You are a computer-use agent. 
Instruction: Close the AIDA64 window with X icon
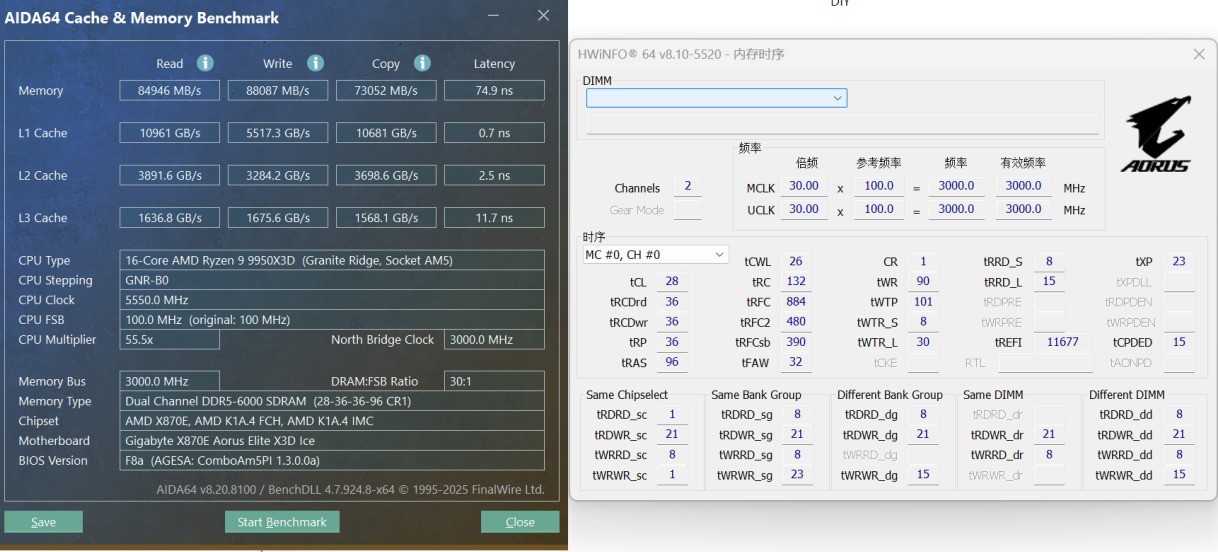543,16
